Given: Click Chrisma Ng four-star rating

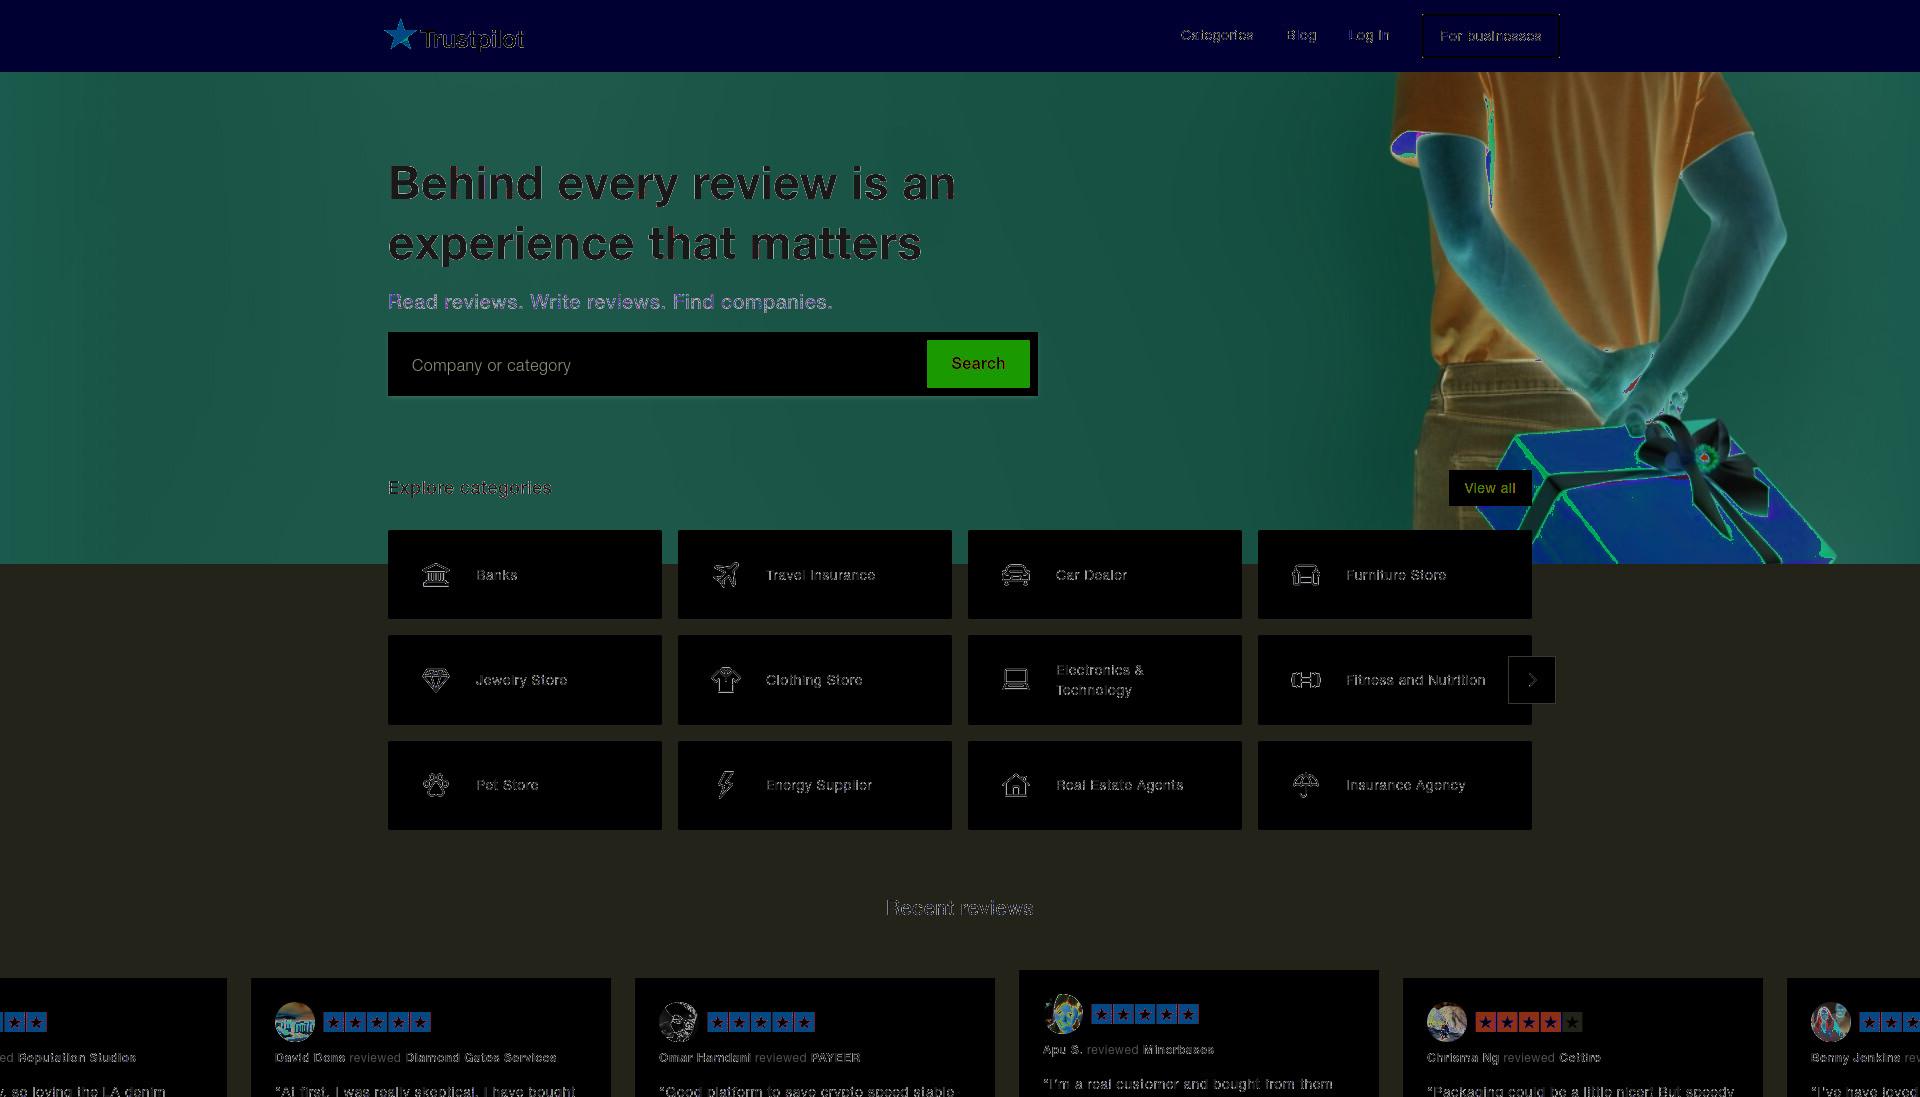Looking at the screenshot, I should 1529,1022.
